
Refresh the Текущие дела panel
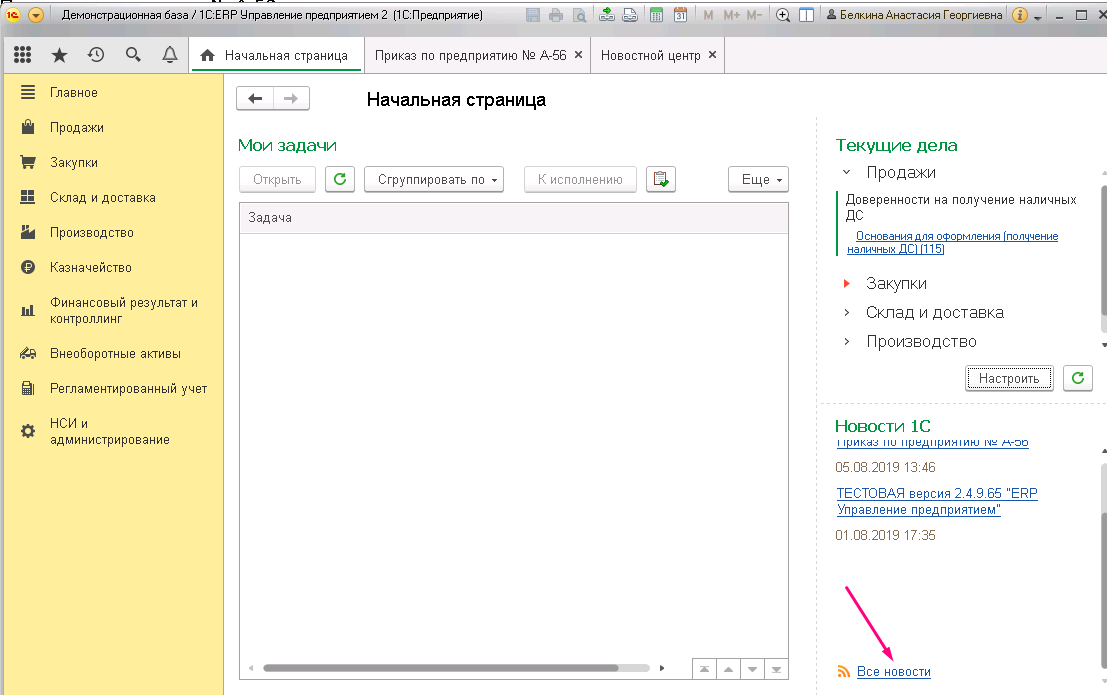[x=1078, y=379]
